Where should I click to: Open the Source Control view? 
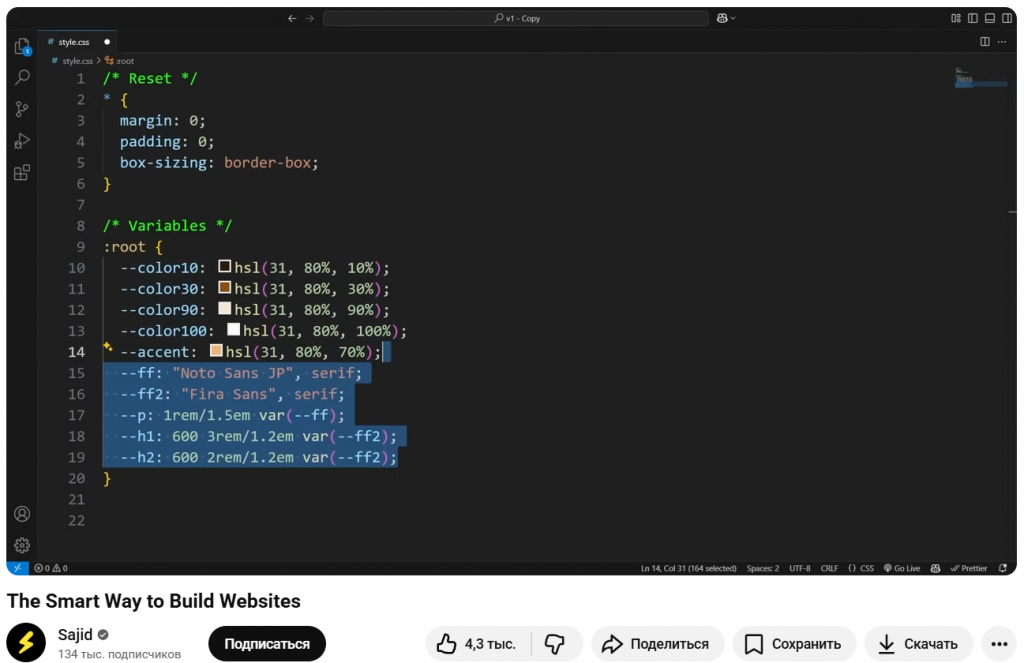tap(22, 109)
